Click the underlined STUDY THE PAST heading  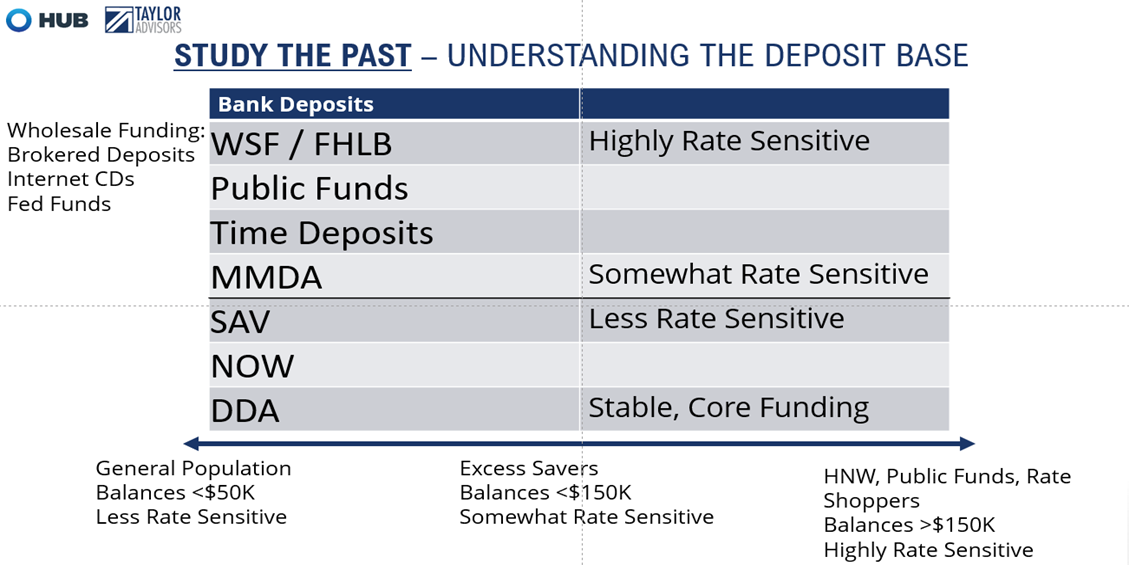click(292, 55)
